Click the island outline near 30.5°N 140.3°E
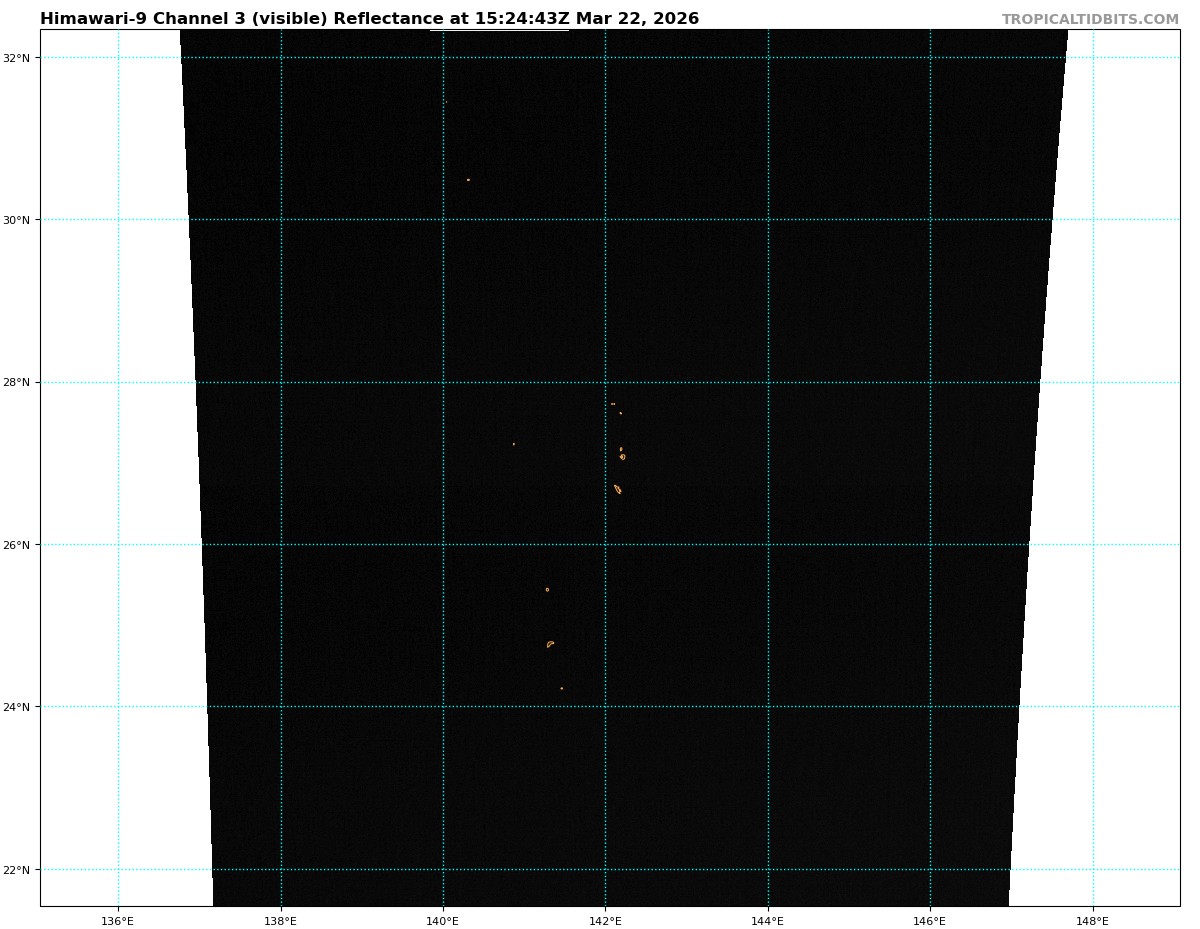Screen dimensions: 1200x929 point(468,180)
